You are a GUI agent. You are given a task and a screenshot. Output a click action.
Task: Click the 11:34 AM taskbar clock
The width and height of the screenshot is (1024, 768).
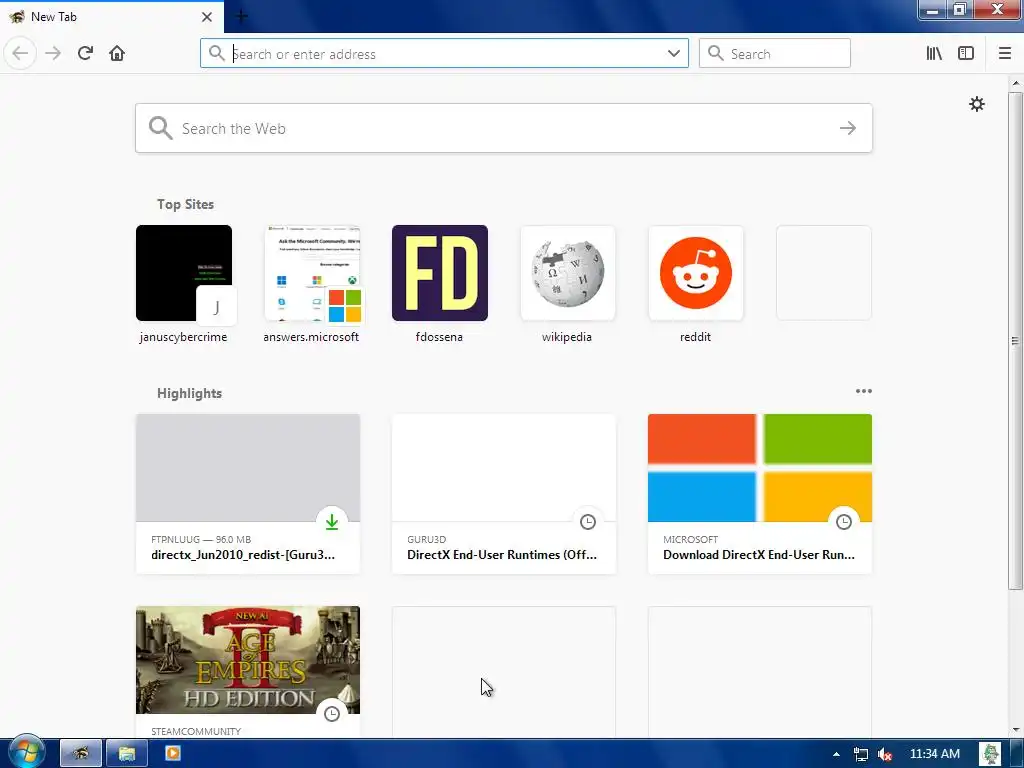935,754
